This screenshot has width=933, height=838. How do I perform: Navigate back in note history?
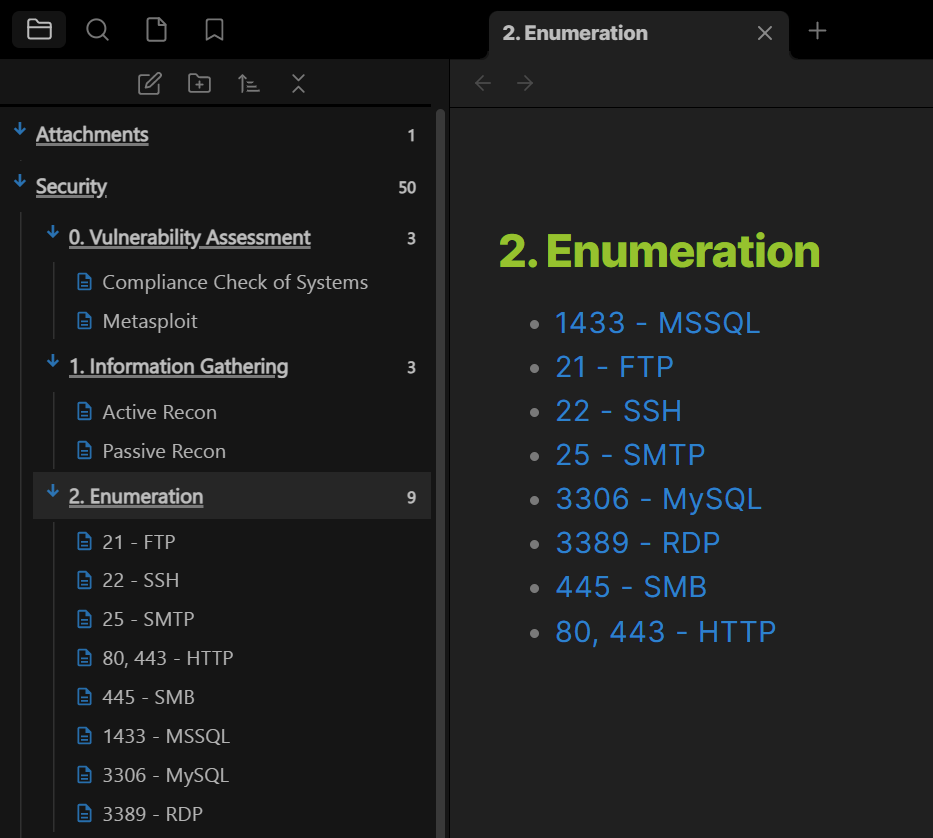click(483, 83)
